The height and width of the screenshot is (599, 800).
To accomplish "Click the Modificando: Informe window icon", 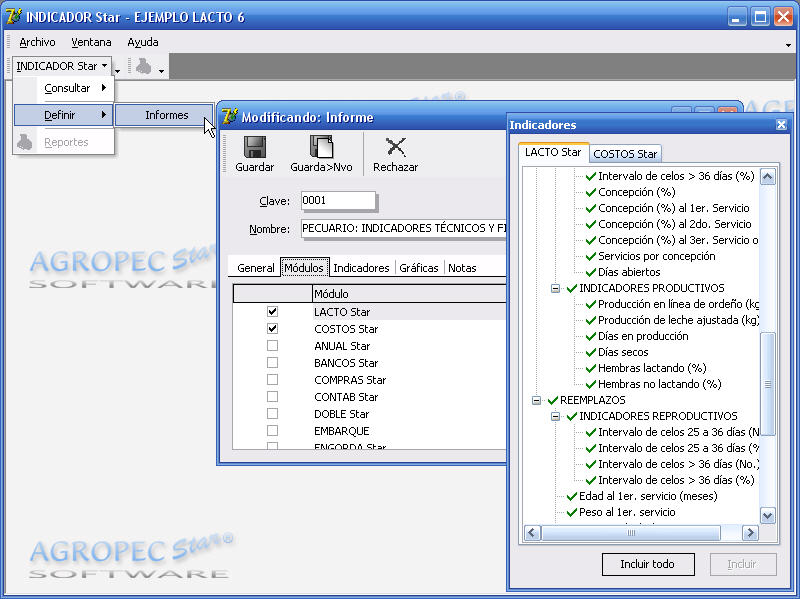I will tap(230, 117).
